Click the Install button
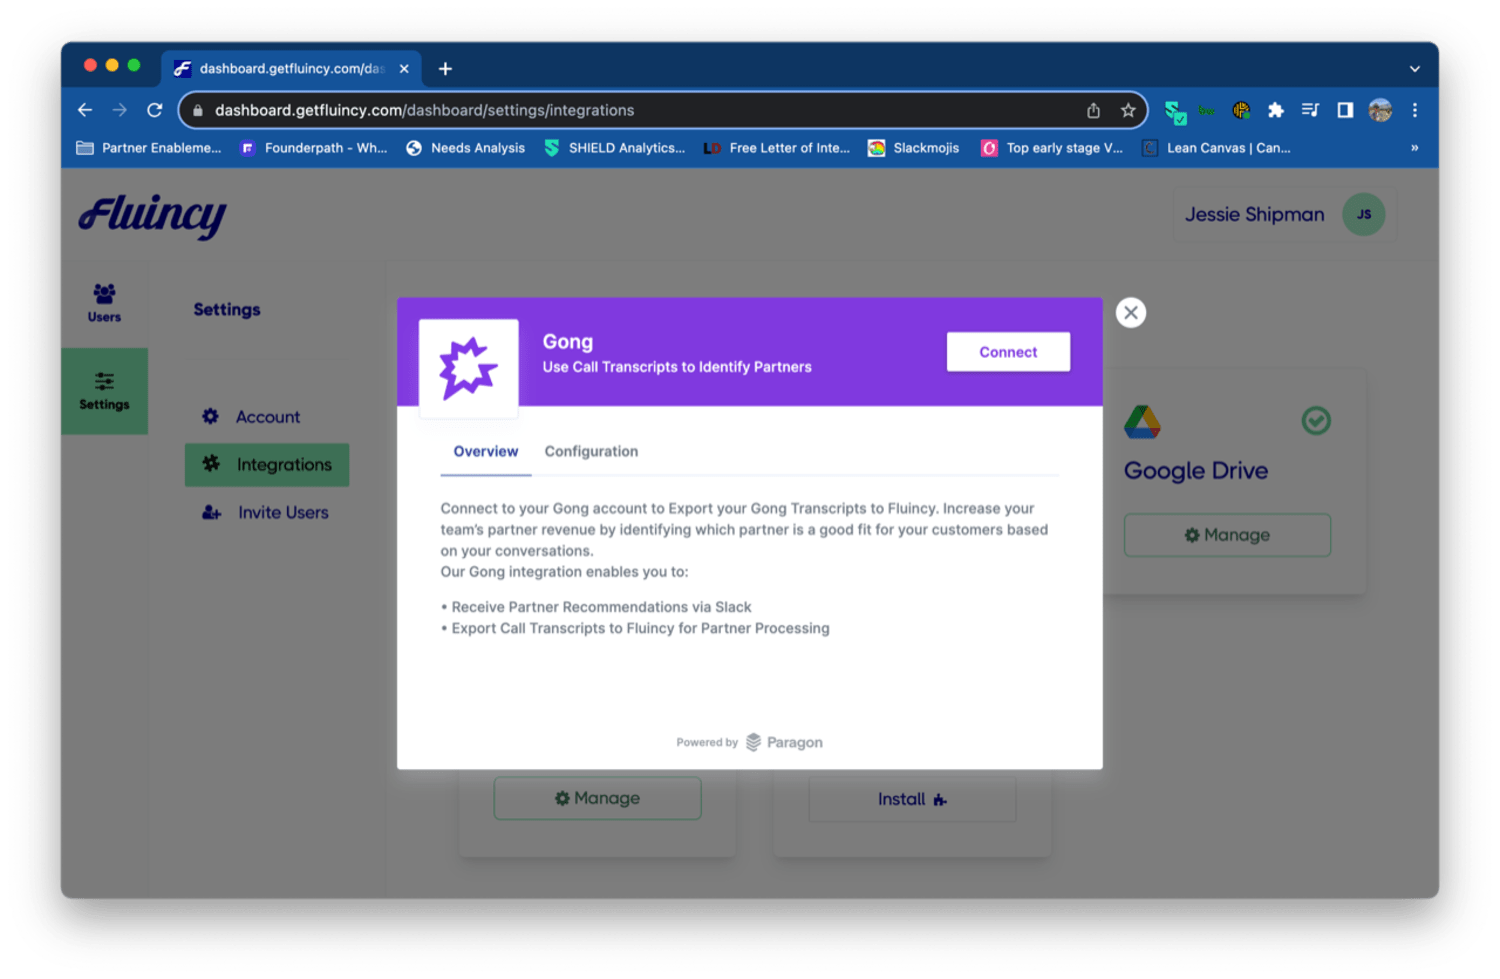 coord(911,799)
